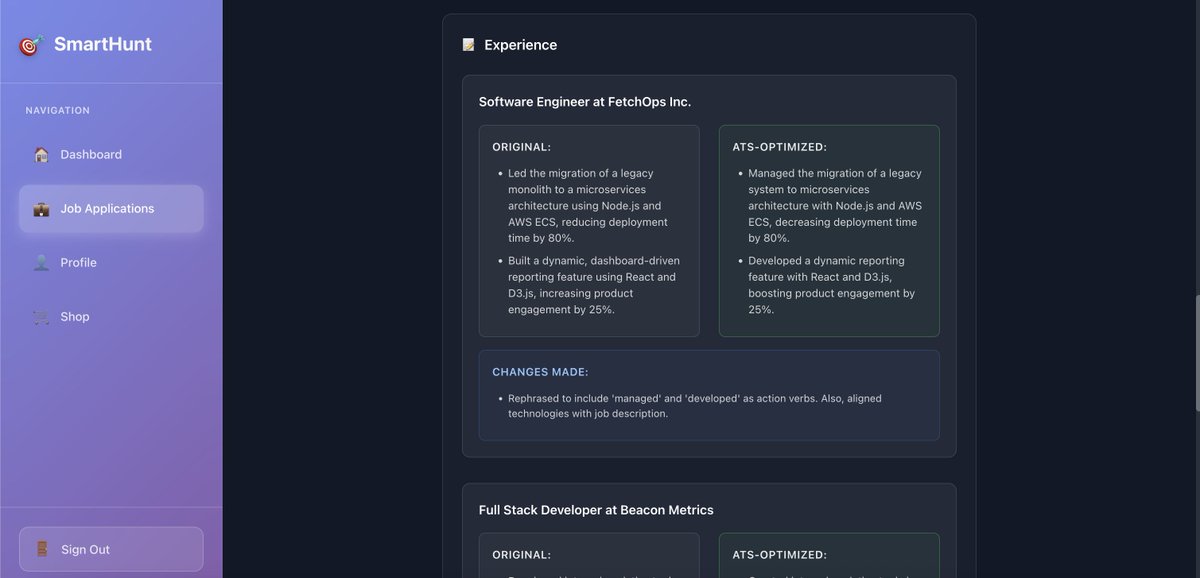Select the ATS-OPTIMIZED panel for FetchOps
The image size is (1200, 578).
tap(829, 230)
